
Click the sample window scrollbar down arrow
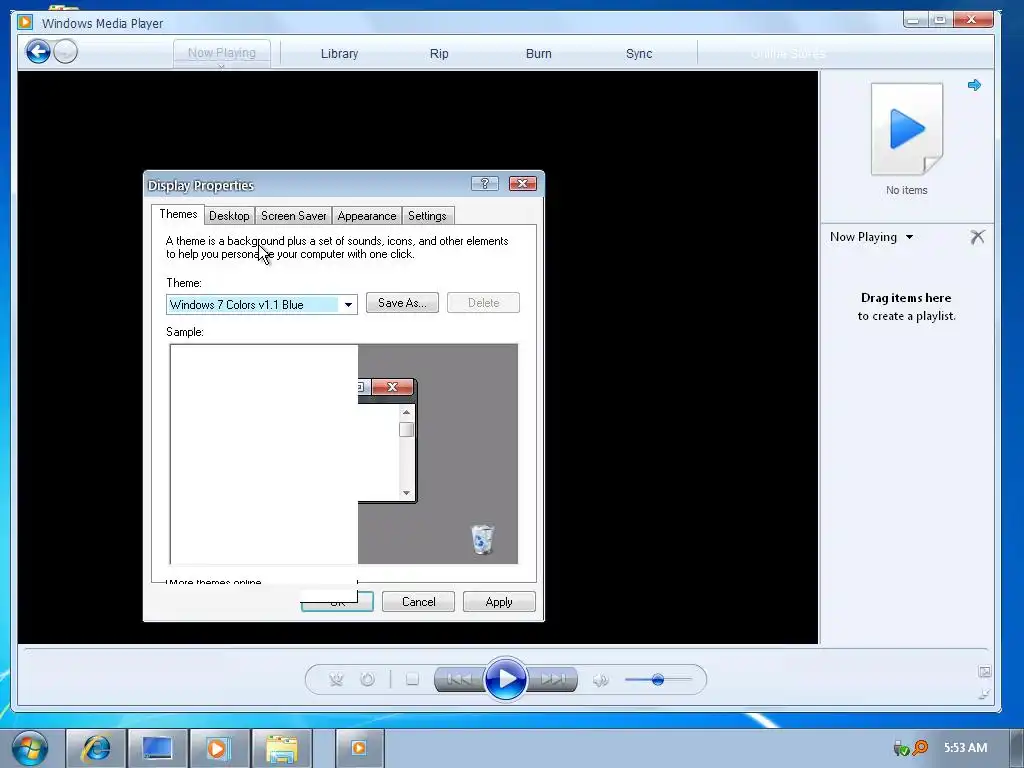pyautogui.click(x=406, y=493)
